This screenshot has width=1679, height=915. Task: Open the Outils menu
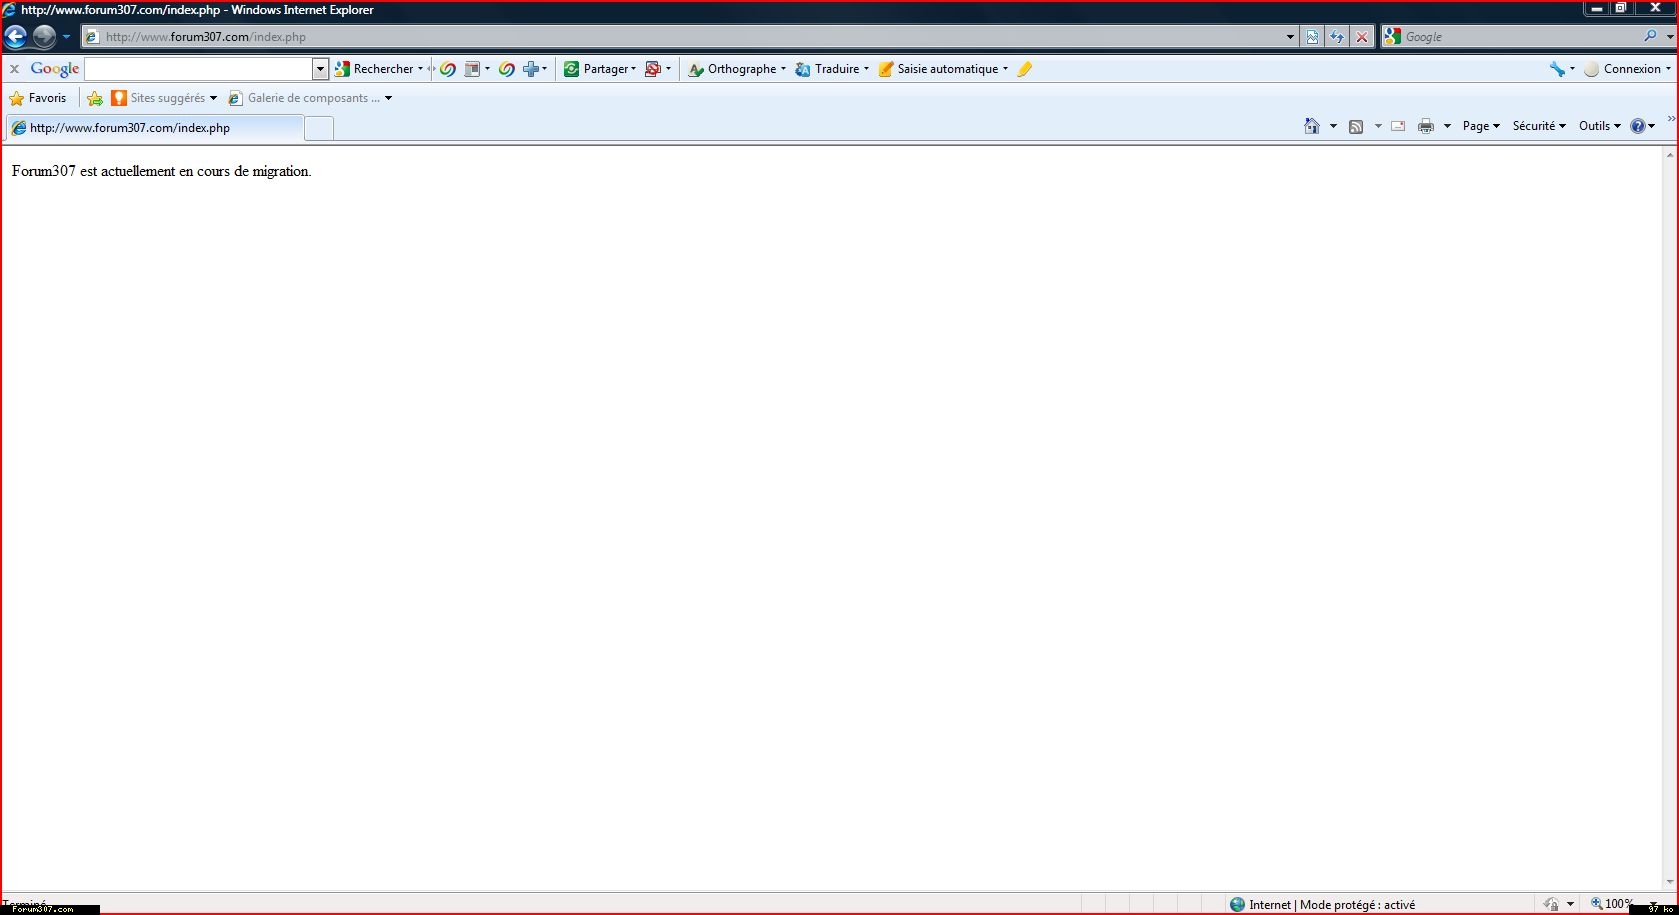click(1599, 126)
